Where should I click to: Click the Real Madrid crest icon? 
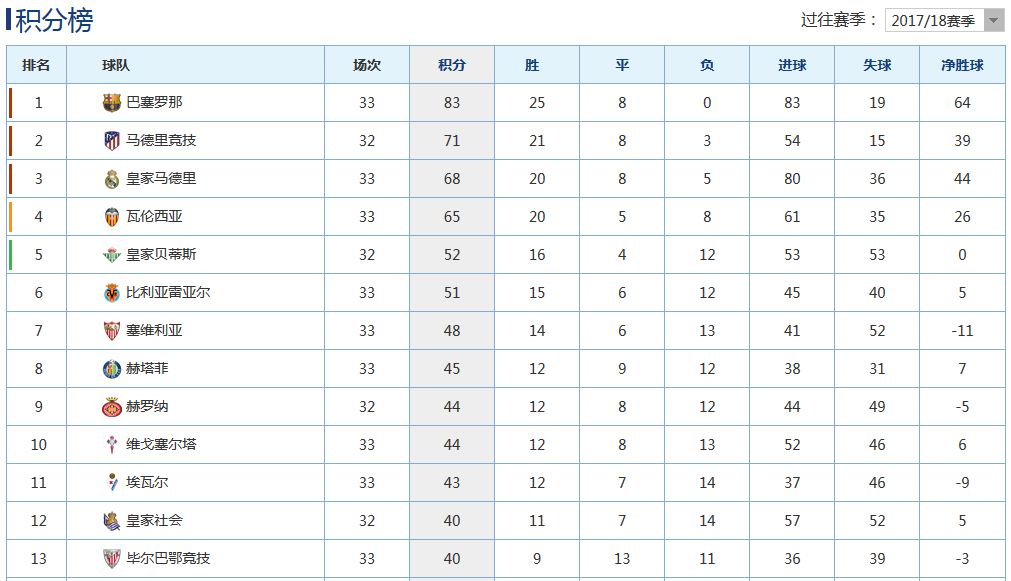[112, 178]
